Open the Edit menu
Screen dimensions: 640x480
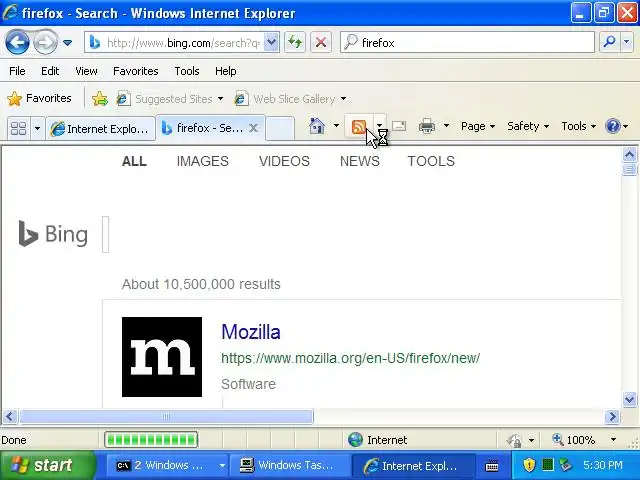pos(50,71)
